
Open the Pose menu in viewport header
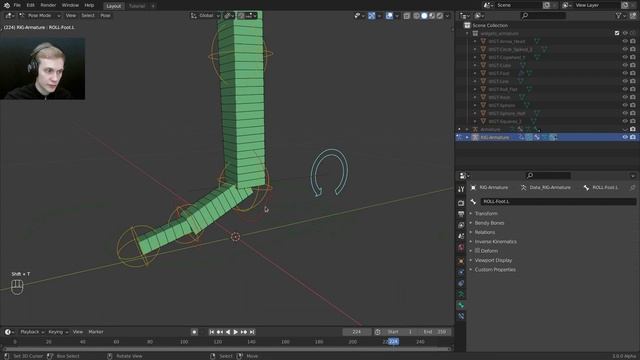(105, 16)
